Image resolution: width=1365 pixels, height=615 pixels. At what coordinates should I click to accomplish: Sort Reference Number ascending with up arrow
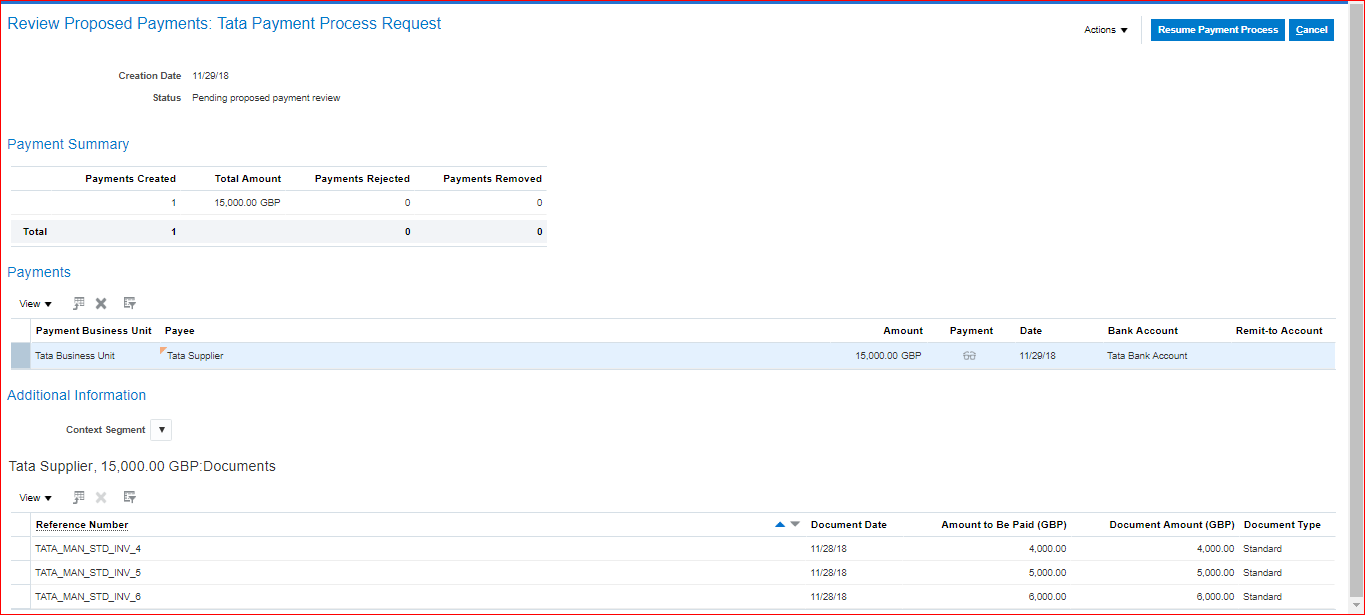(x=780, y=524)
